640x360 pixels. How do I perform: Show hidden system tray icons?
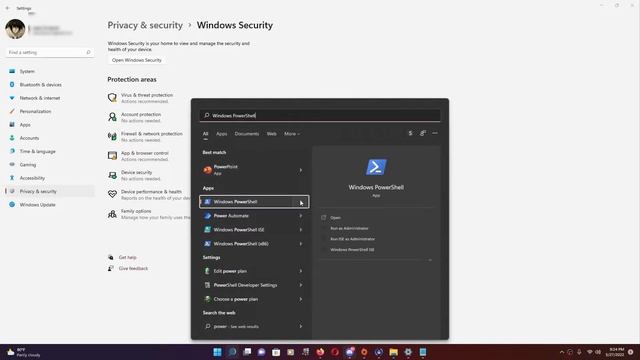point(562,352)
